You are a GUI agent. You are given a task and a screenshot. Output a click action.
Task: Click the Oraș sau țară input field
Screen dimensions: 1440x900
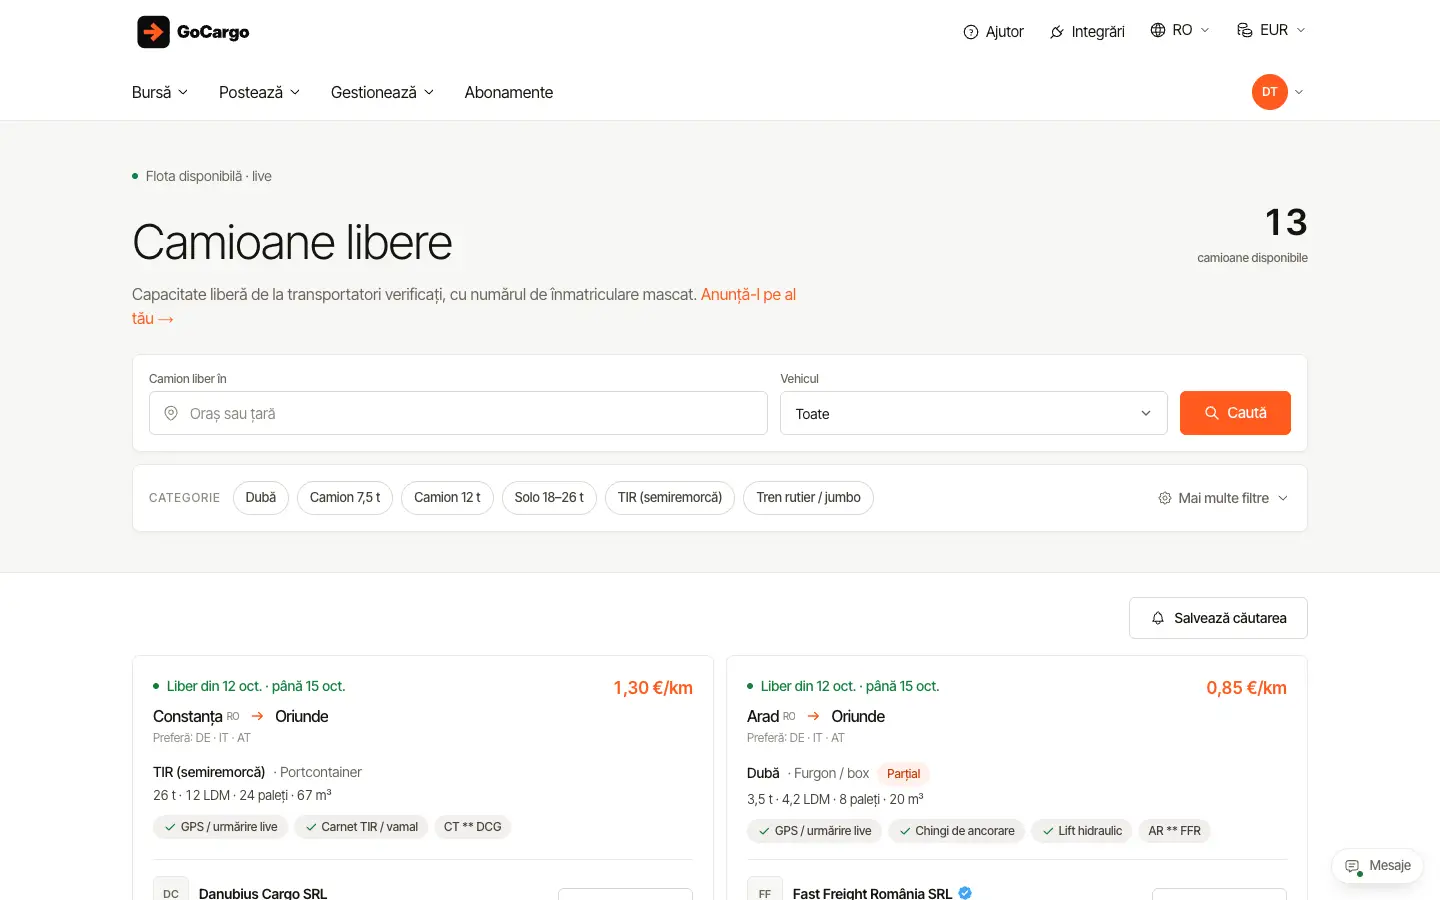pos(458,413)
